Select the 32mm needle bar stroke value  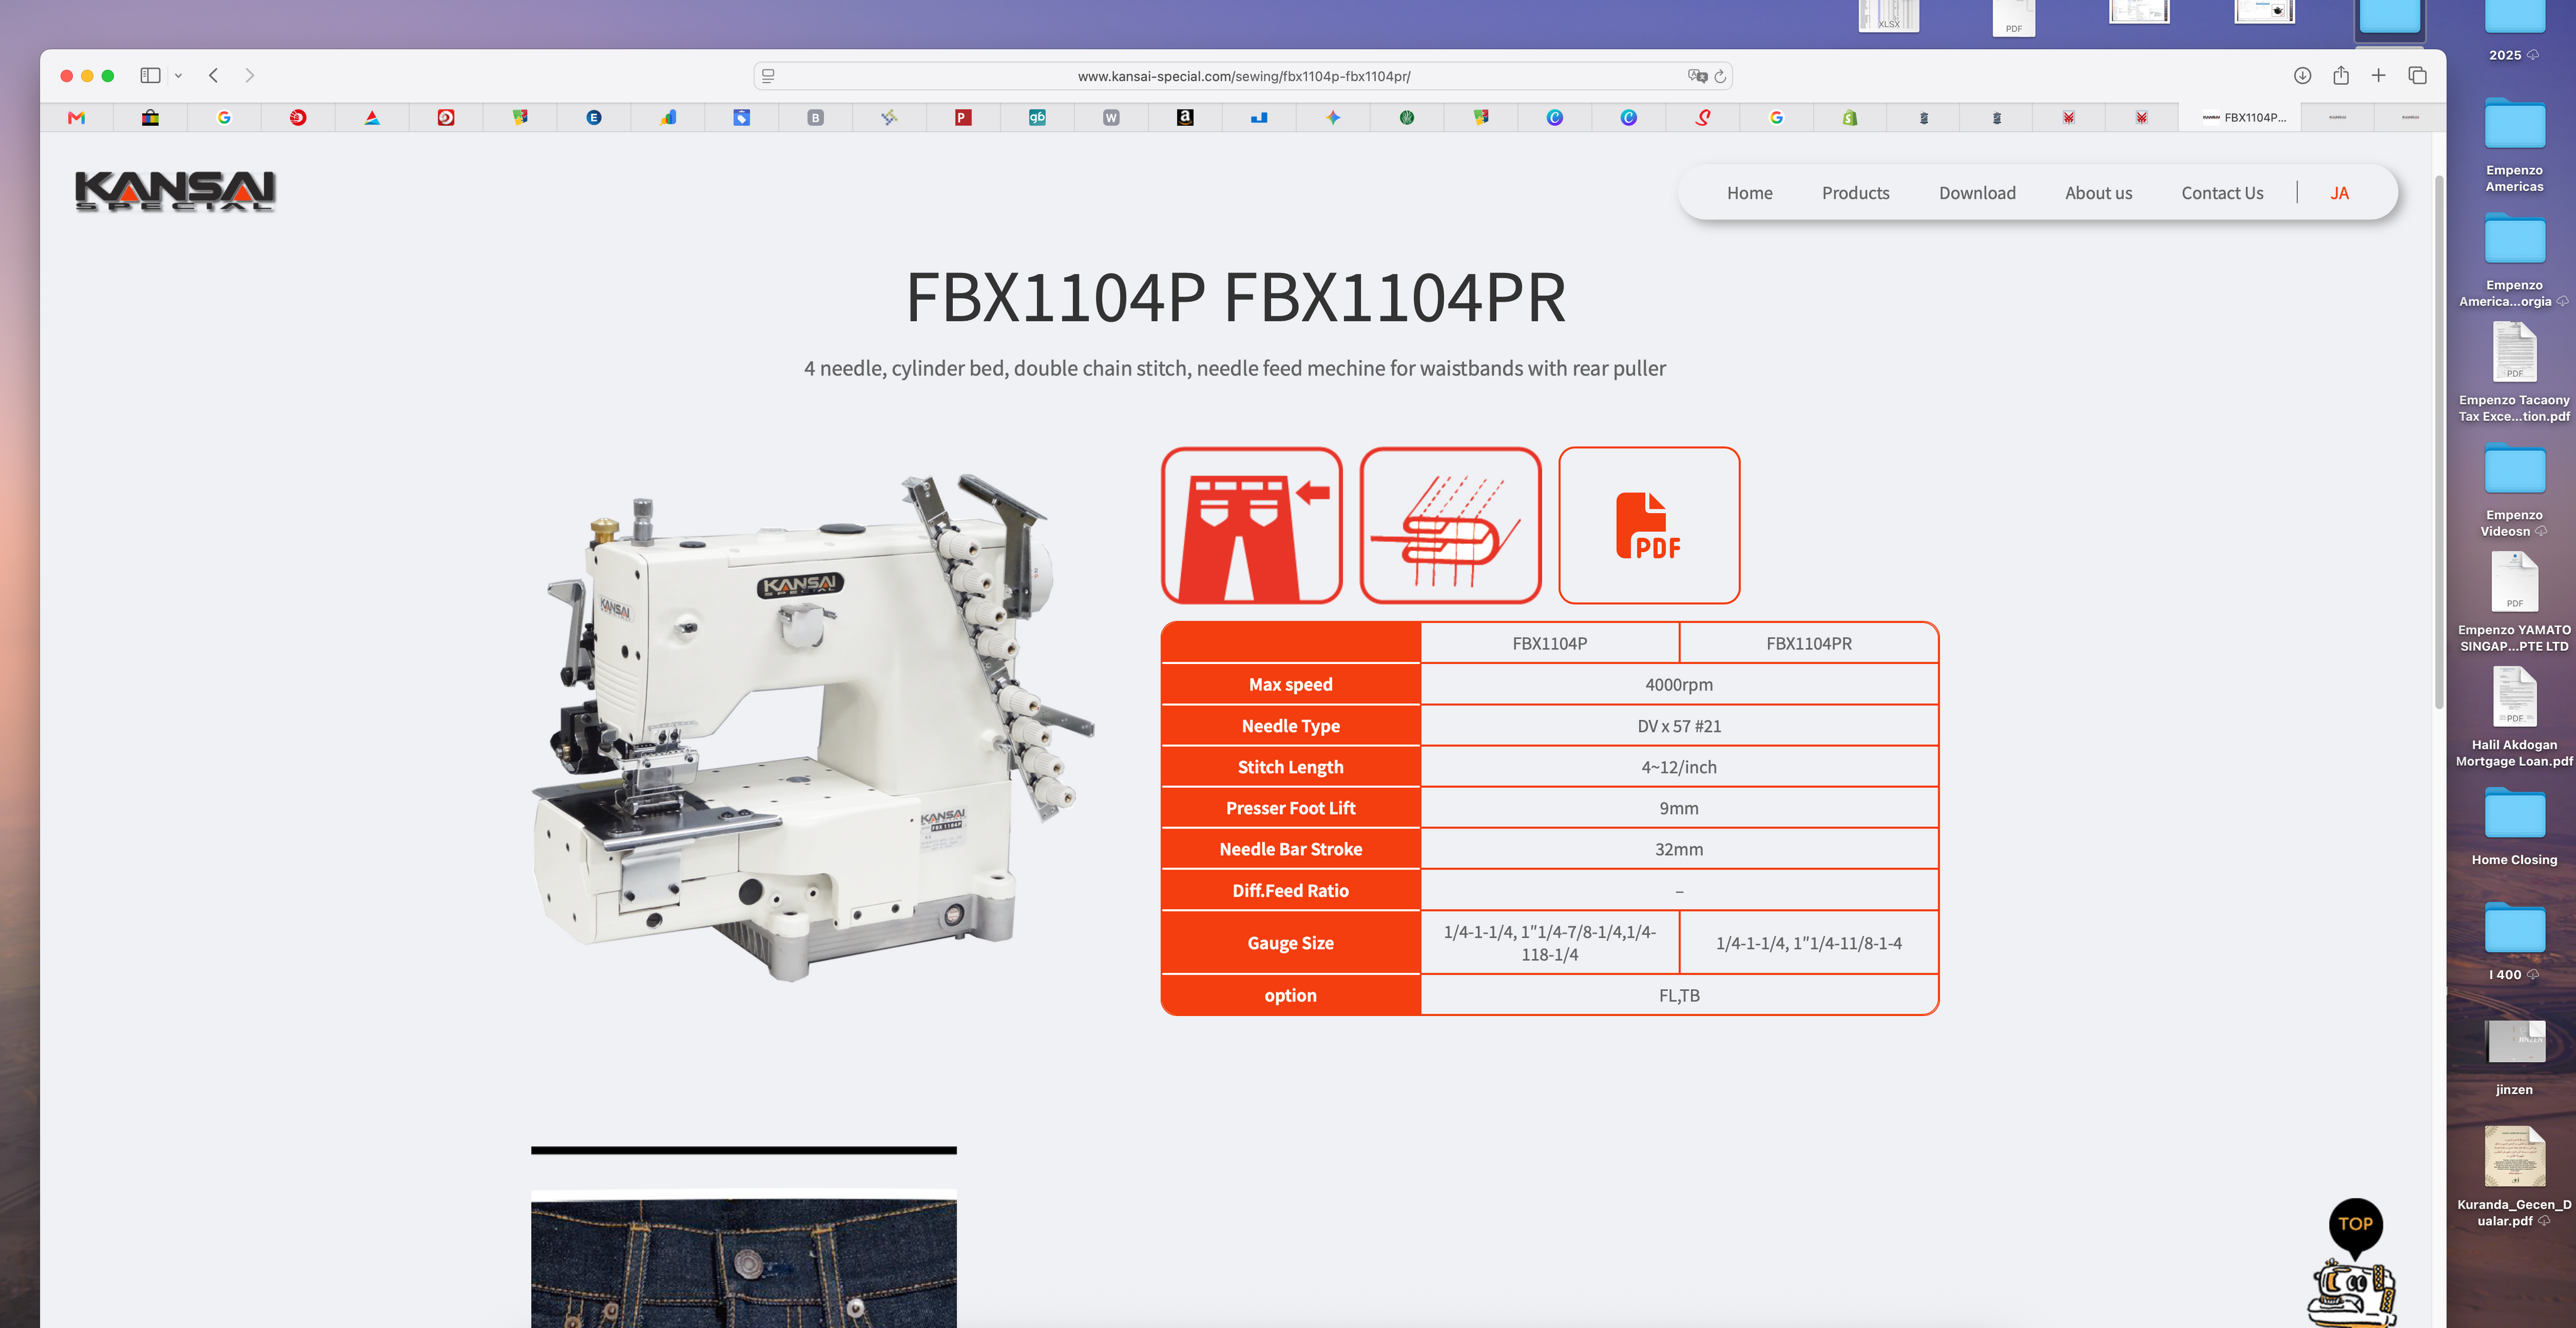1679,849
